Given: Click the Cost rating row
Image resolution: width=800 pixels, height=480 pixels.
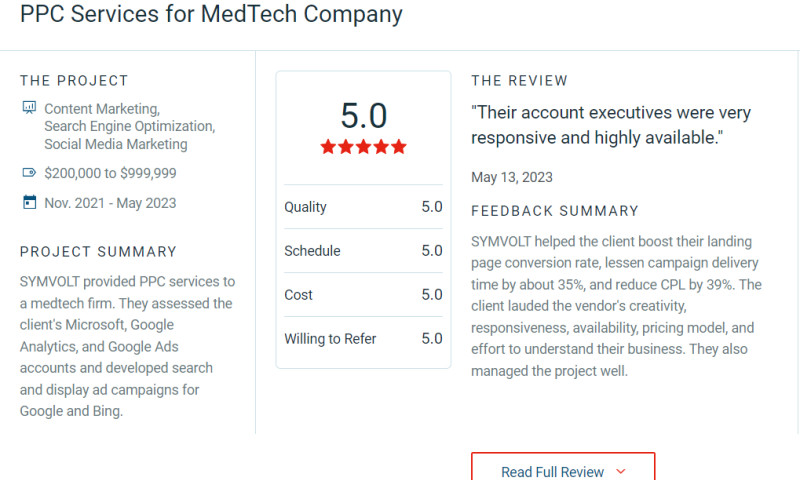Looking at the screenshot, I should point(363,295).
